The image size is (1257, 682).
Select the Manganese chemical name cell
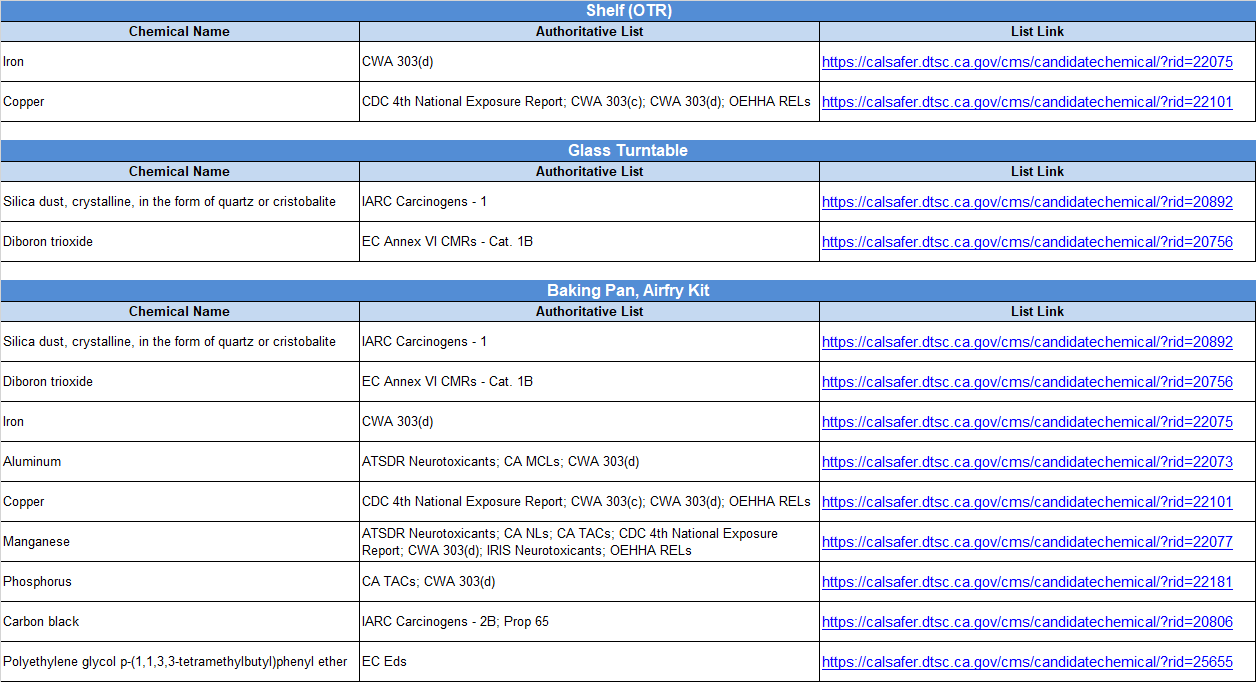click(x=180, y=542)
